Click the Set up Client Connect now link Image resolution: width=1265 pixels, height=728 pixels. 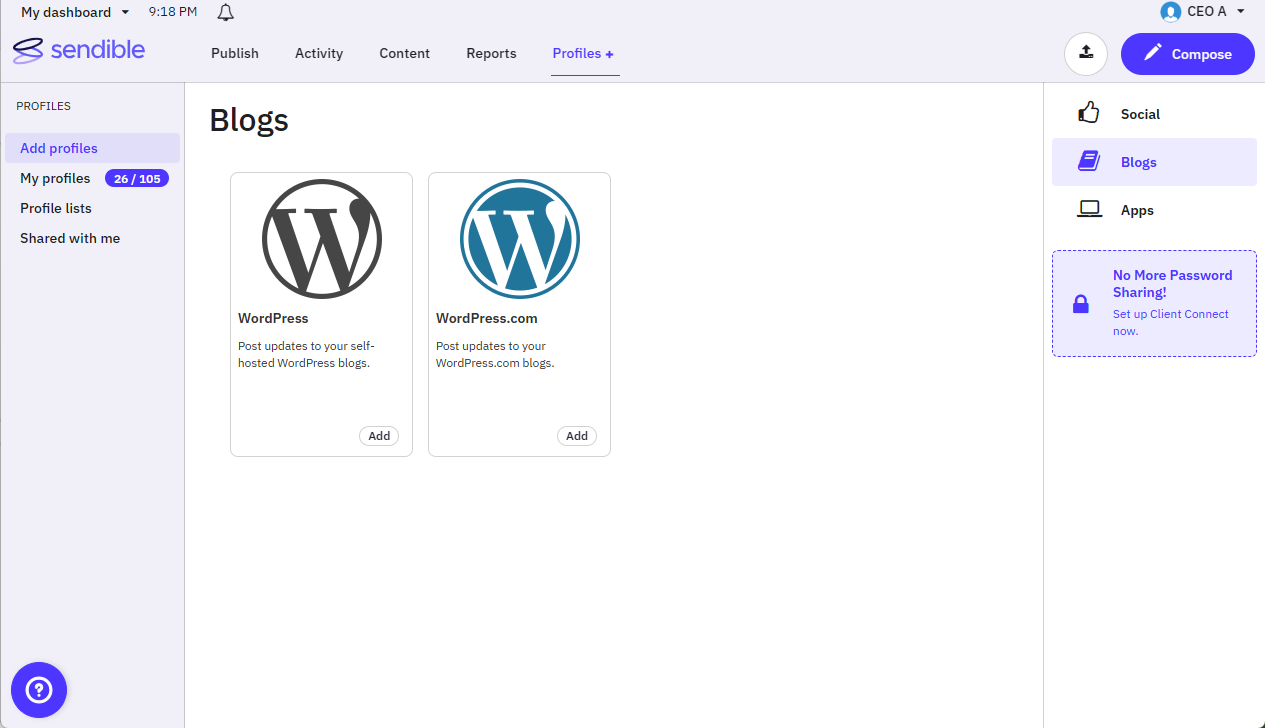pyautogui.click(x=1171, y=322)
